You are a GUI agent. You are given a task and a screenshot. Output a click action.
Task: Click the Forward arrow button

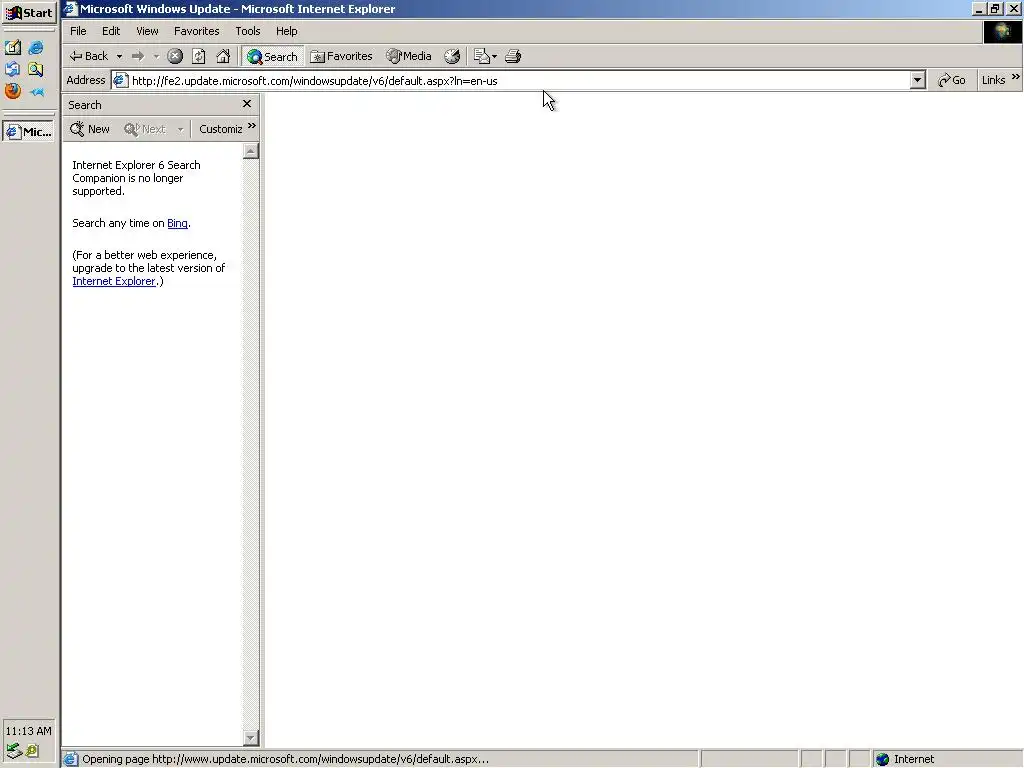[138, 56]
